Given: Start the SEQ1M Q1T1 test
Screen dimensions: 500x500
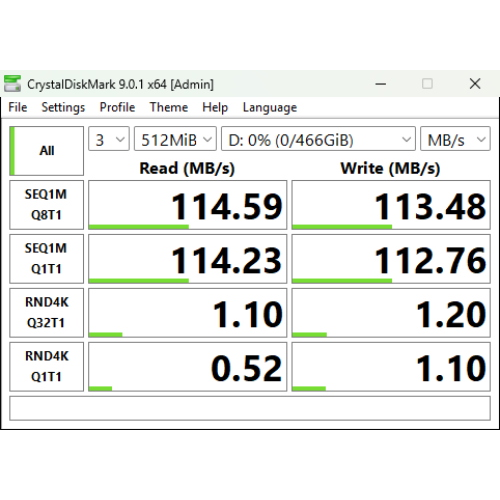Looking at the screenshot, I should 46,259.
